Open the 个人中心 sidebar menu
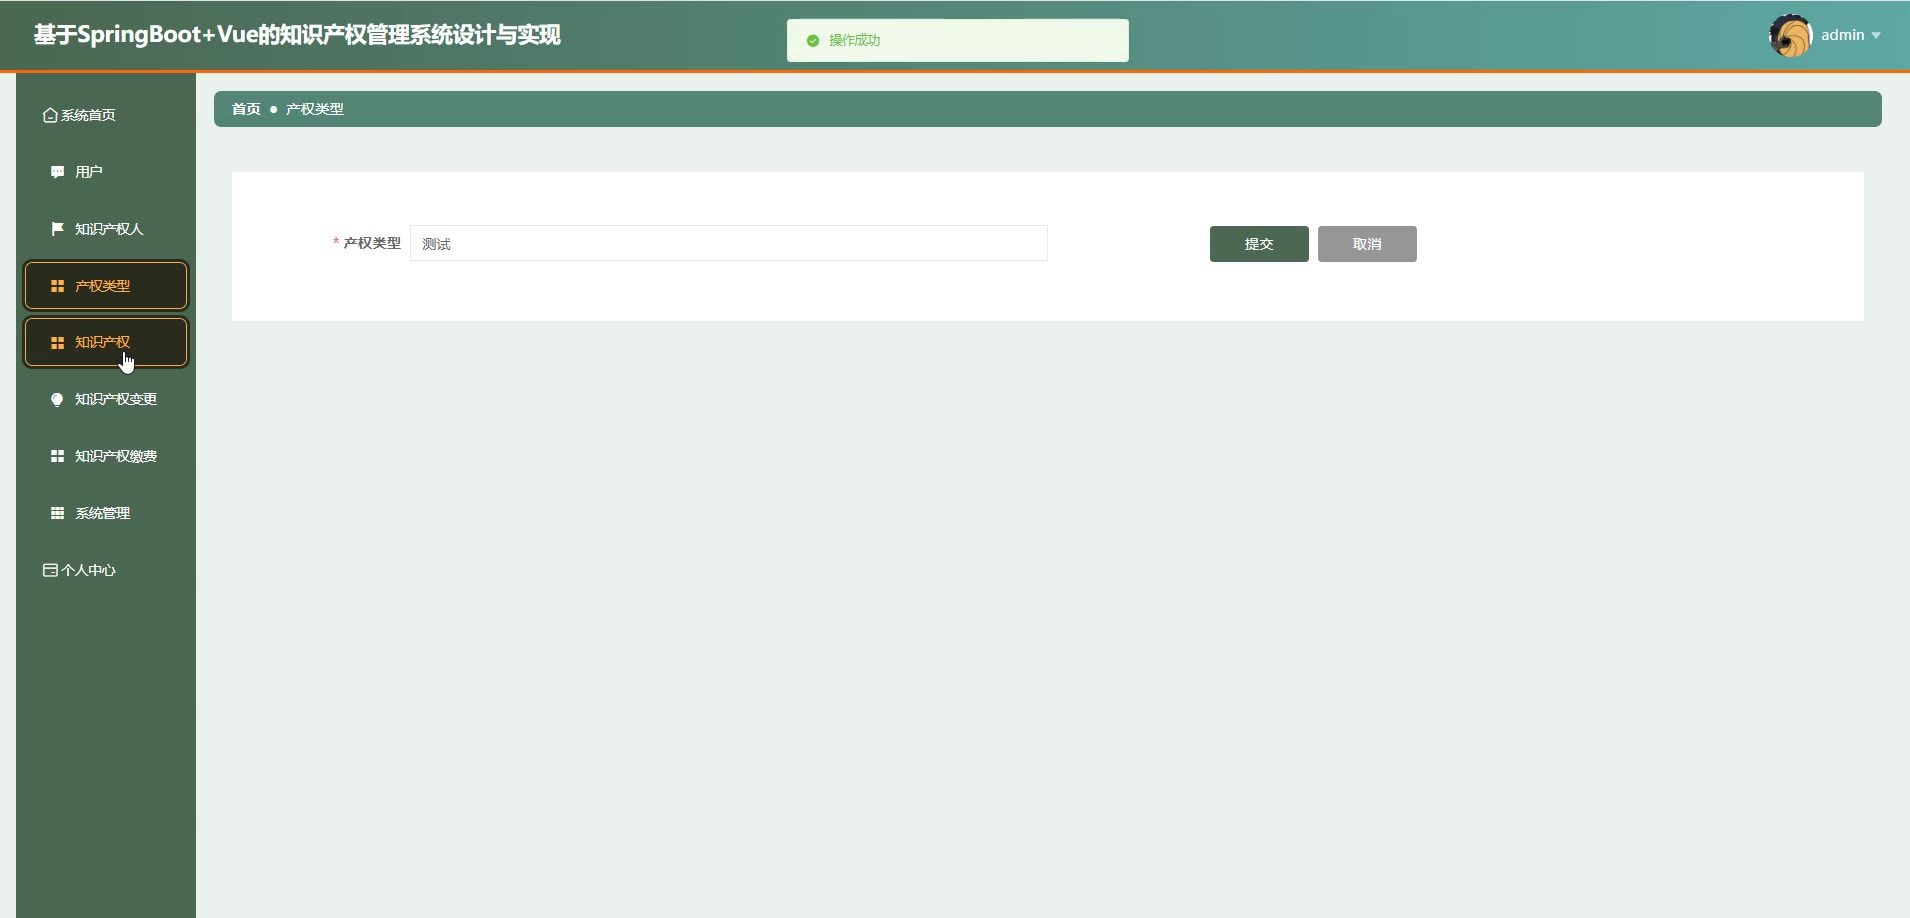 click(x=106, y=570)
